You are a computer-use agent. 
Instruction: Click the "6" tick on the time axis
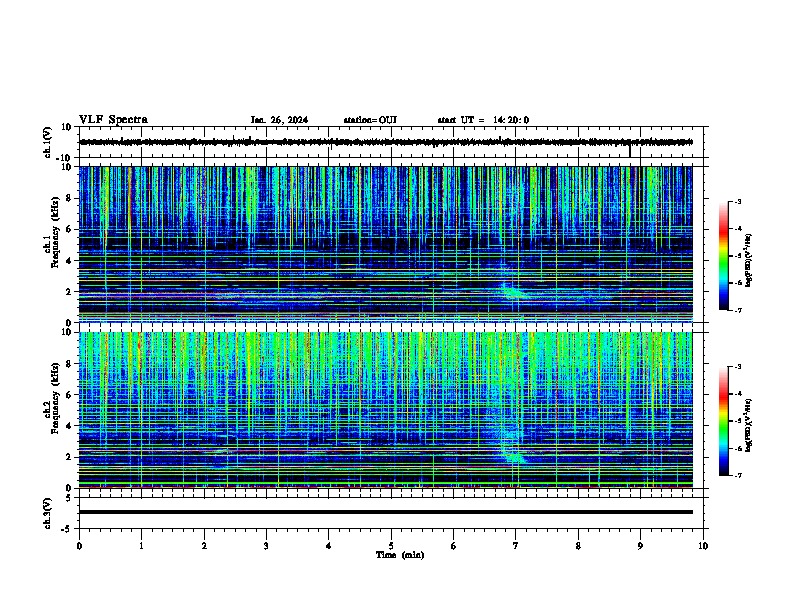(454, 546)
